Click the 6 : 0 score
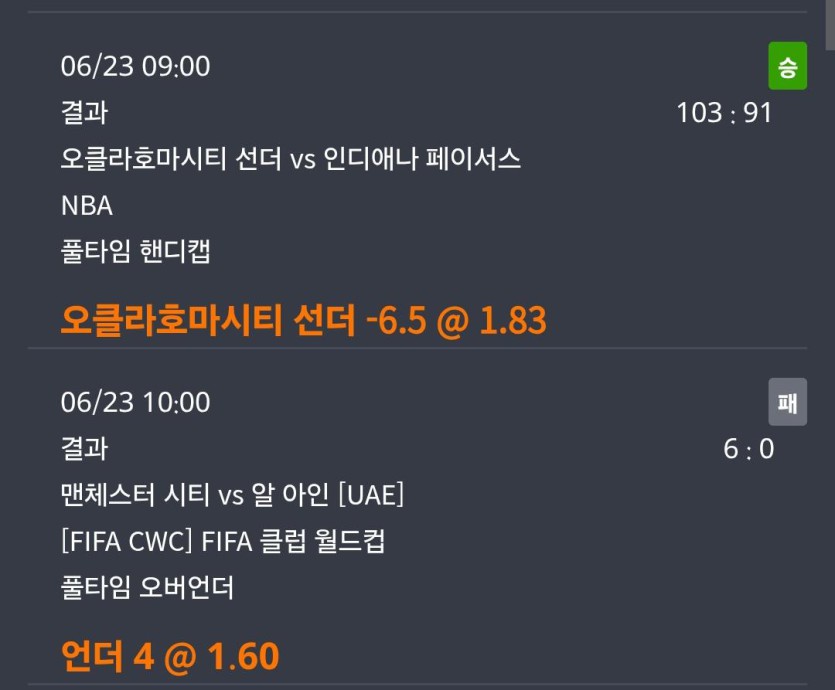The image size is (835, 690). (748, 449)
